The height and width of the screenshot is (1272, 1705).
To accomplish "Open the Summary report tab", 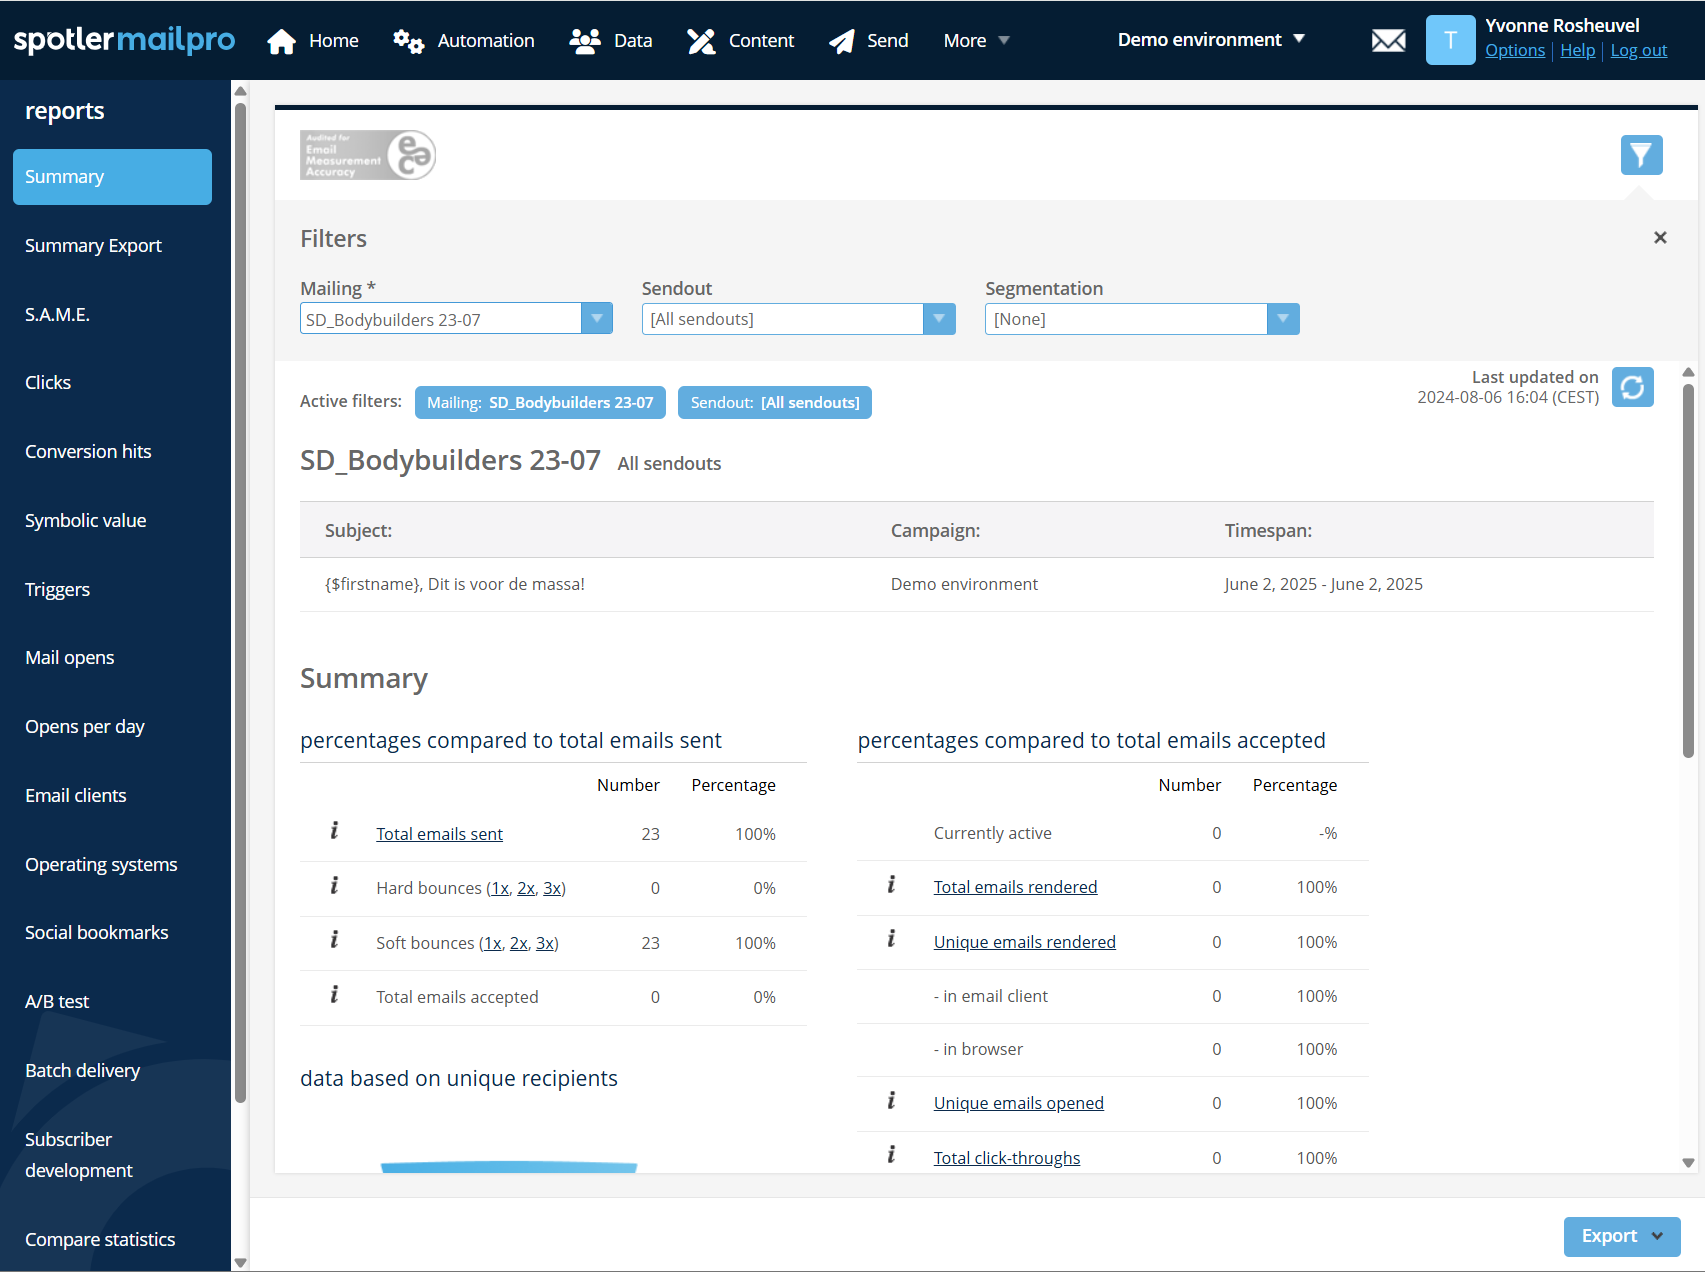I will click(x=112, y=177).
